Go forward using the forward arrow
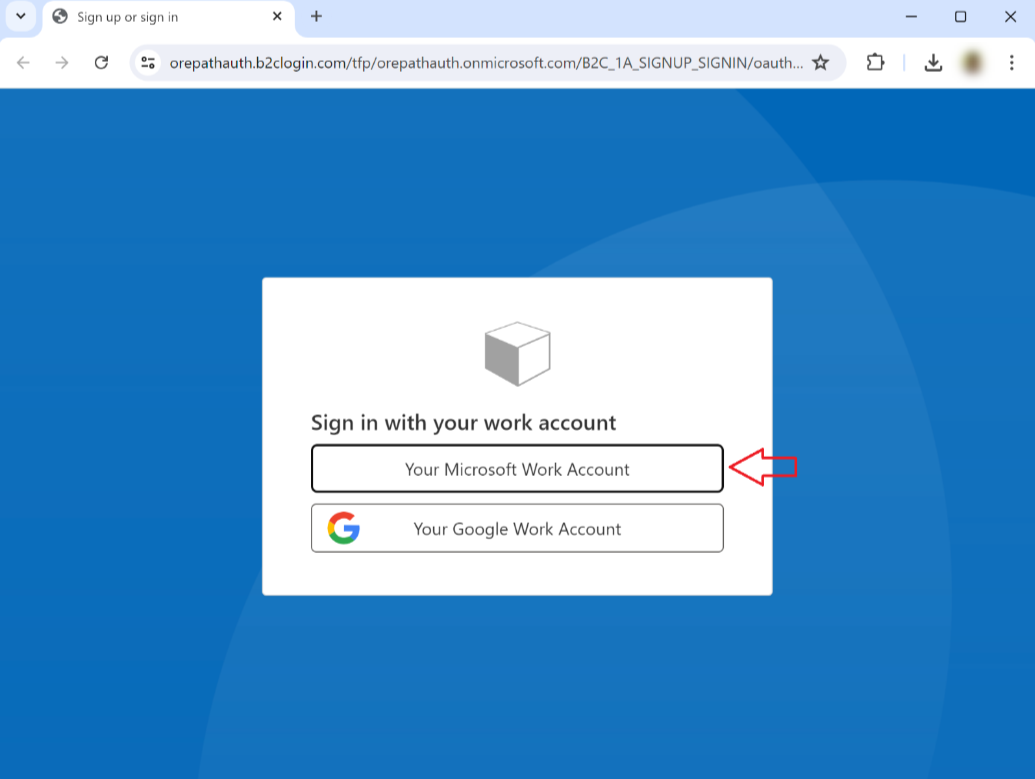 pyautogui.click(x=62, y=63)
